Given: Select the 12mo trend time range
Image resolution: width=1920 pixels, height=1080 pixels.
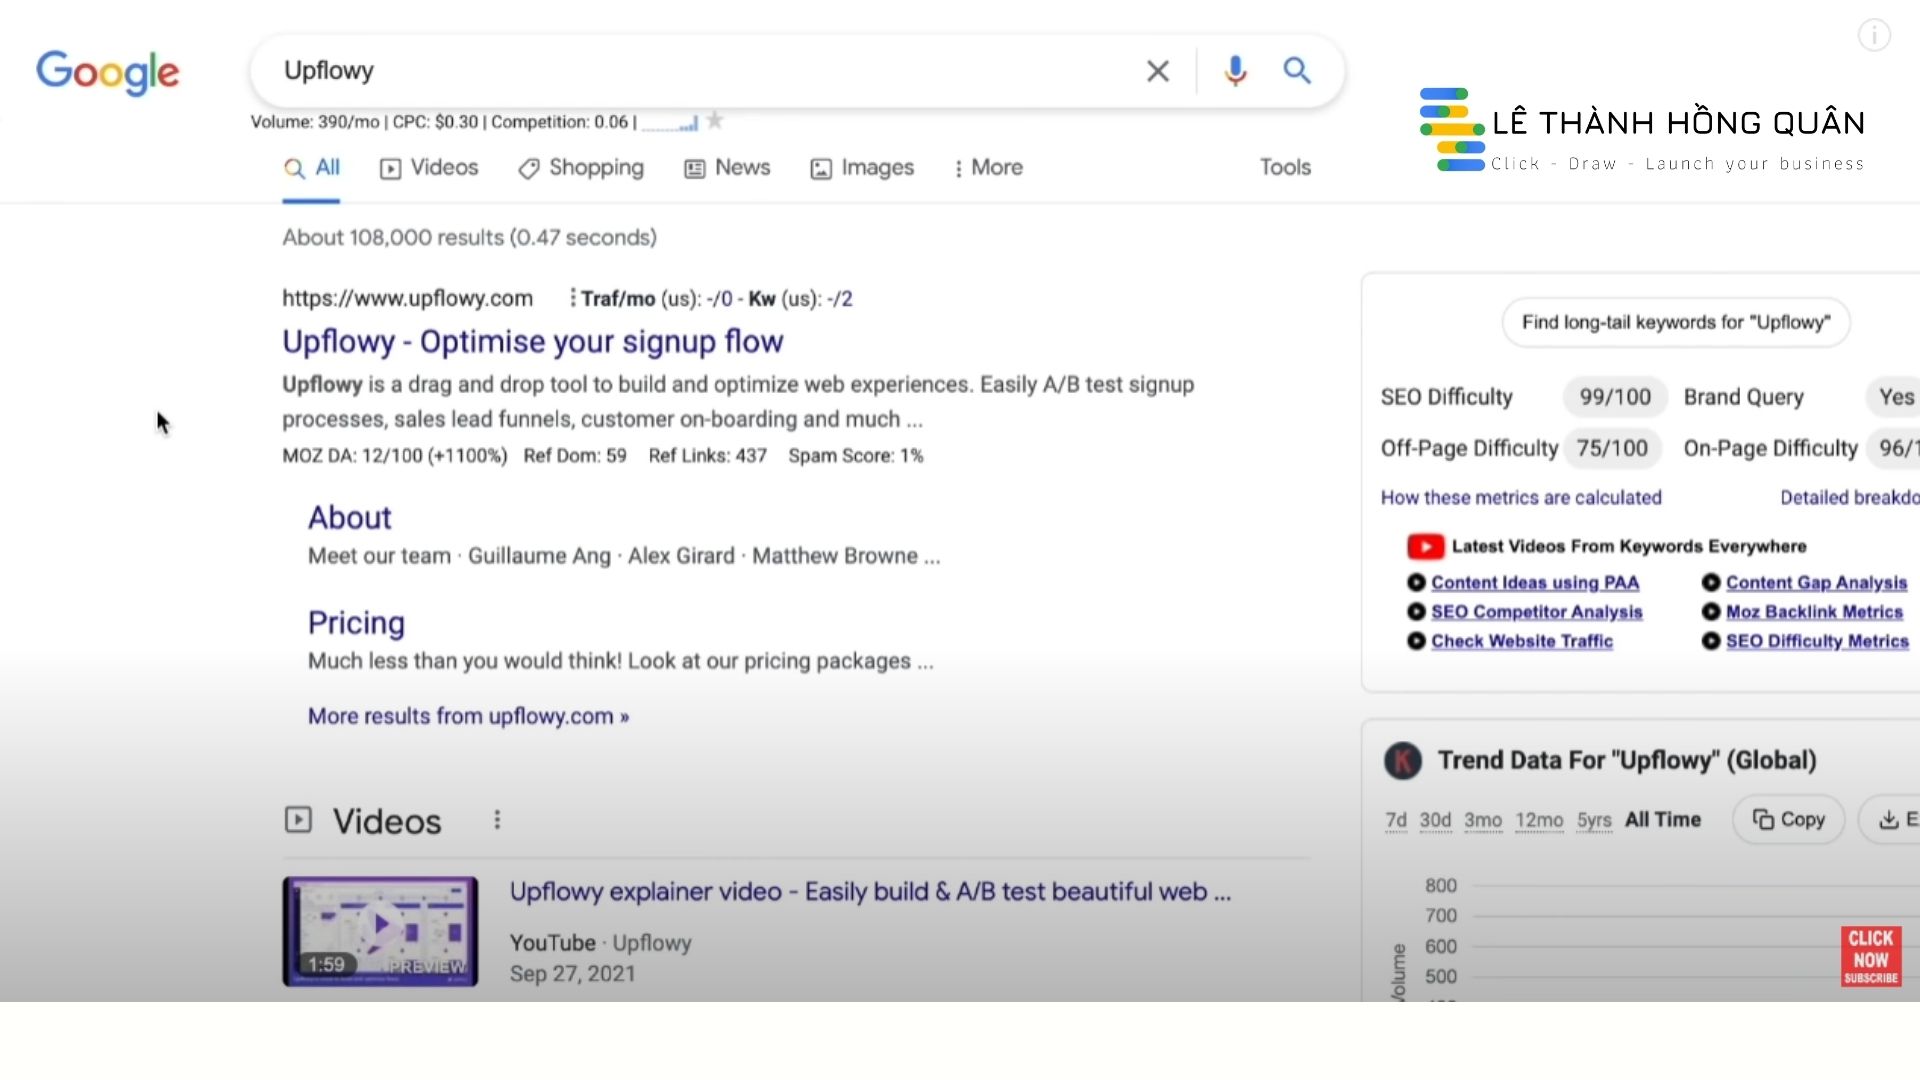Looking at the screenshot, I should 1540,820.
